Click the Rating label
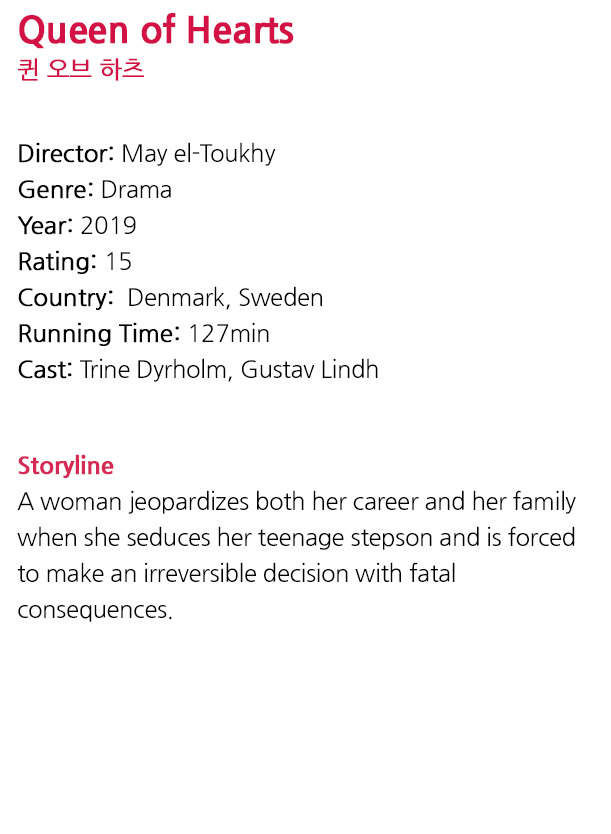The width and height of the screenshot is (611, 834). coord(57,262)
